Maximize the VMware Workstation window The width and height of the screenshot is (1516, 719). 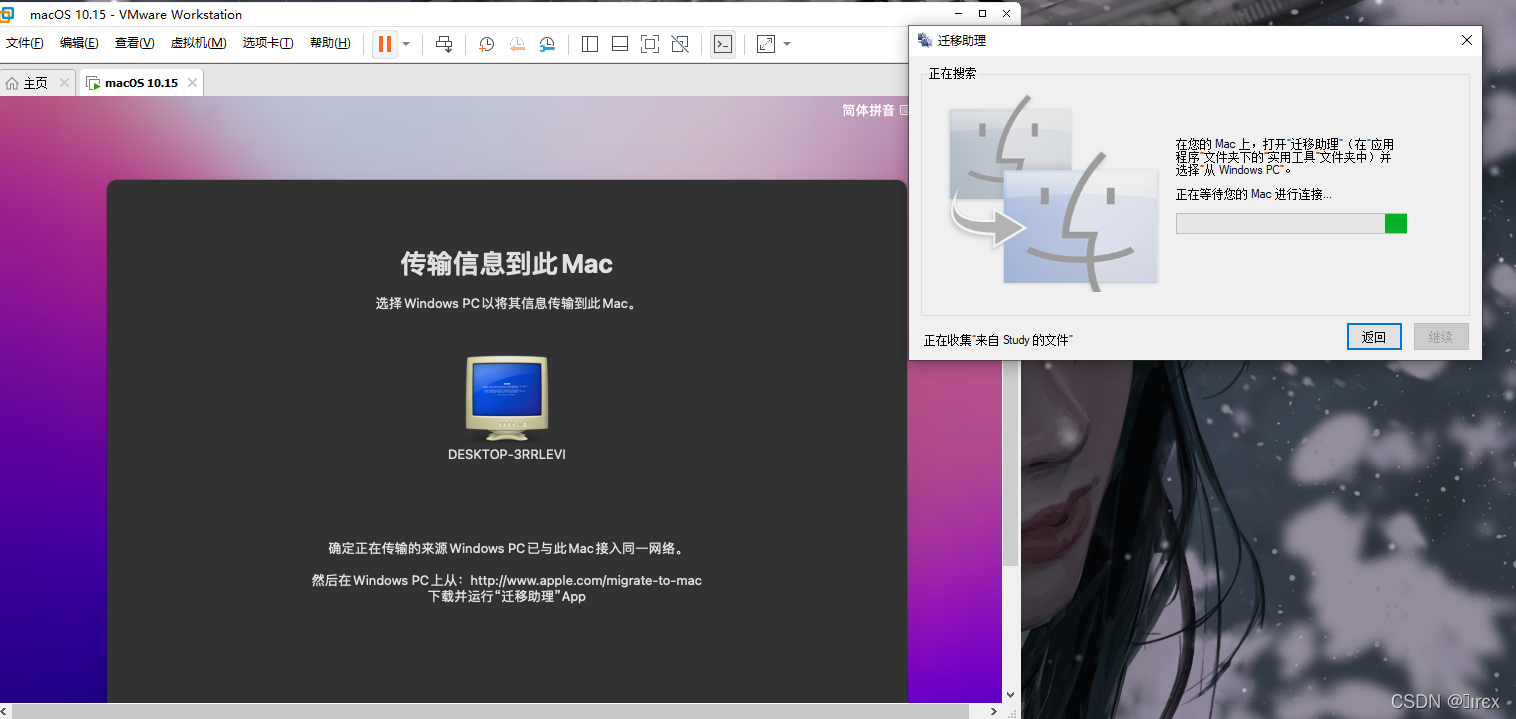(982, 13)
